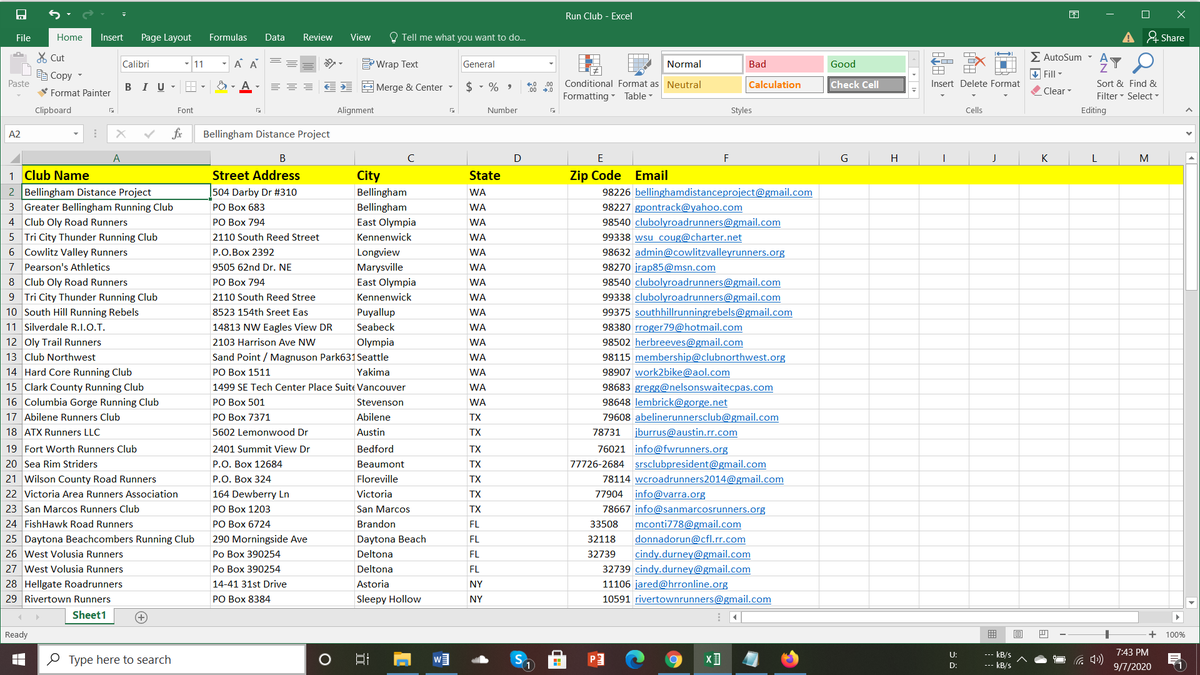
Task: Select the Sheet1 sheet tab
Action: point(89,615)
